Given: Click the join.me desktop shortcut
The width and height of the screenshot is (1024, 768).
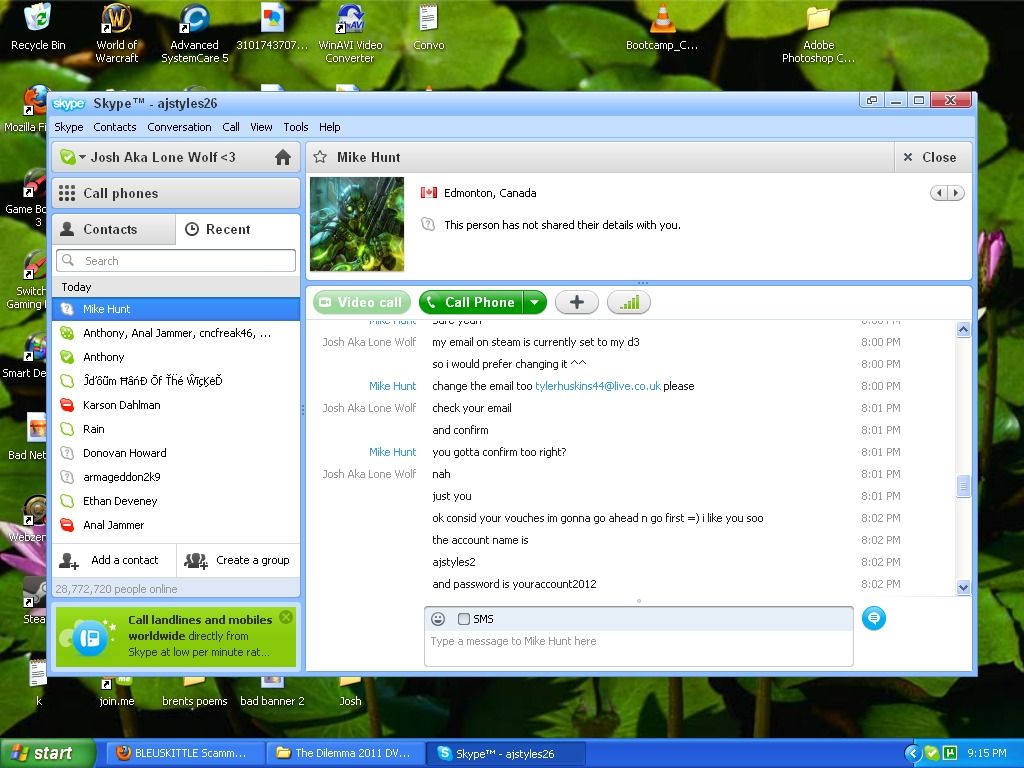Looking at the screenshot, I should [116, 692].
